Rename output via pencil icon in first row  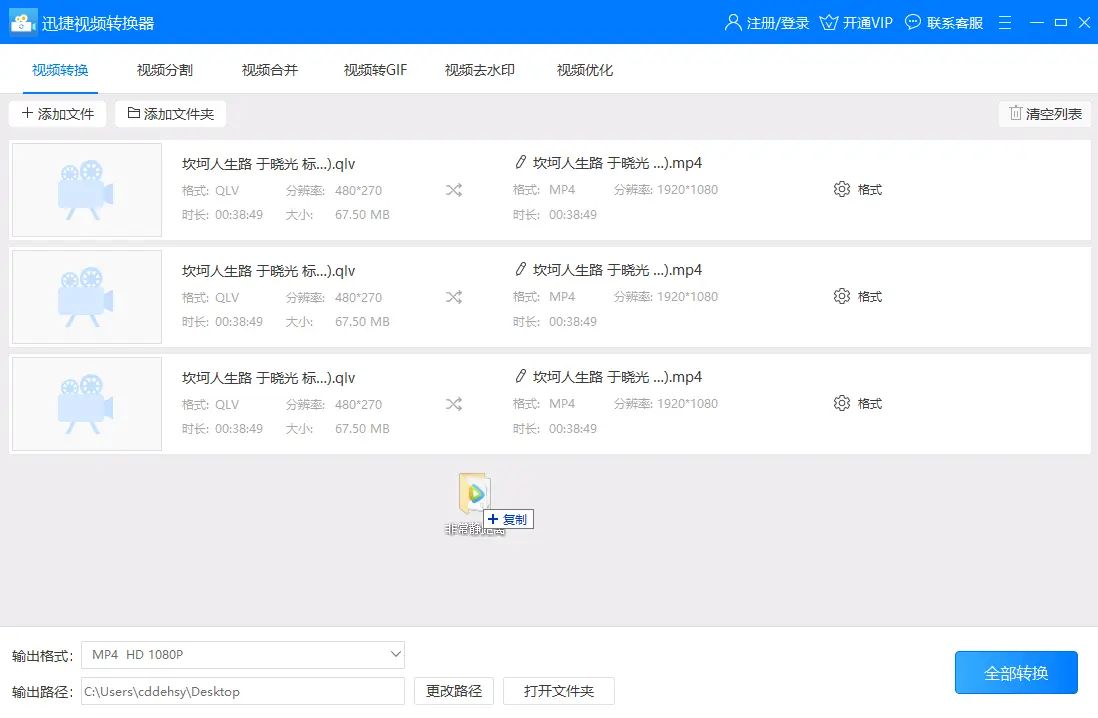(x=520, y=163)
